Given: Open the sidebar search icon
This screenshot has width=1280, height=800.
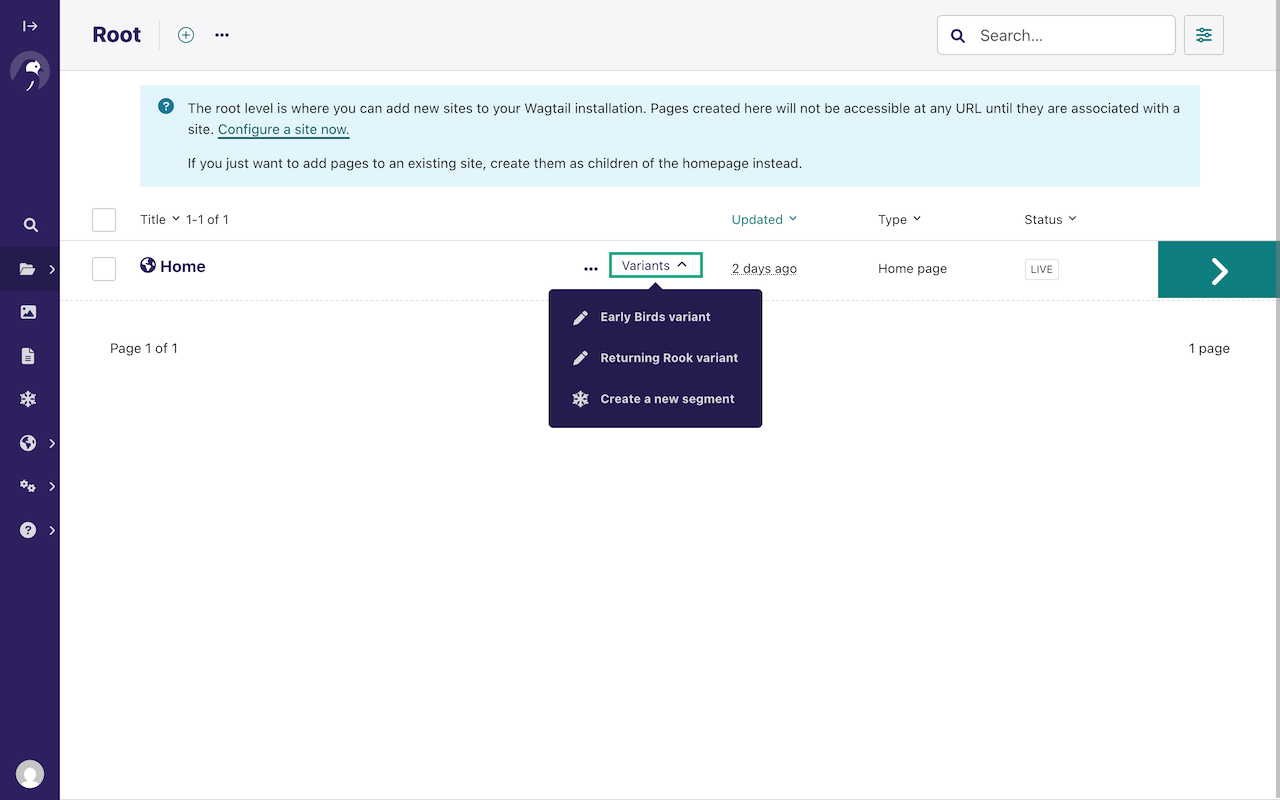Looking at the screenshot, I should tap(30, 225).
